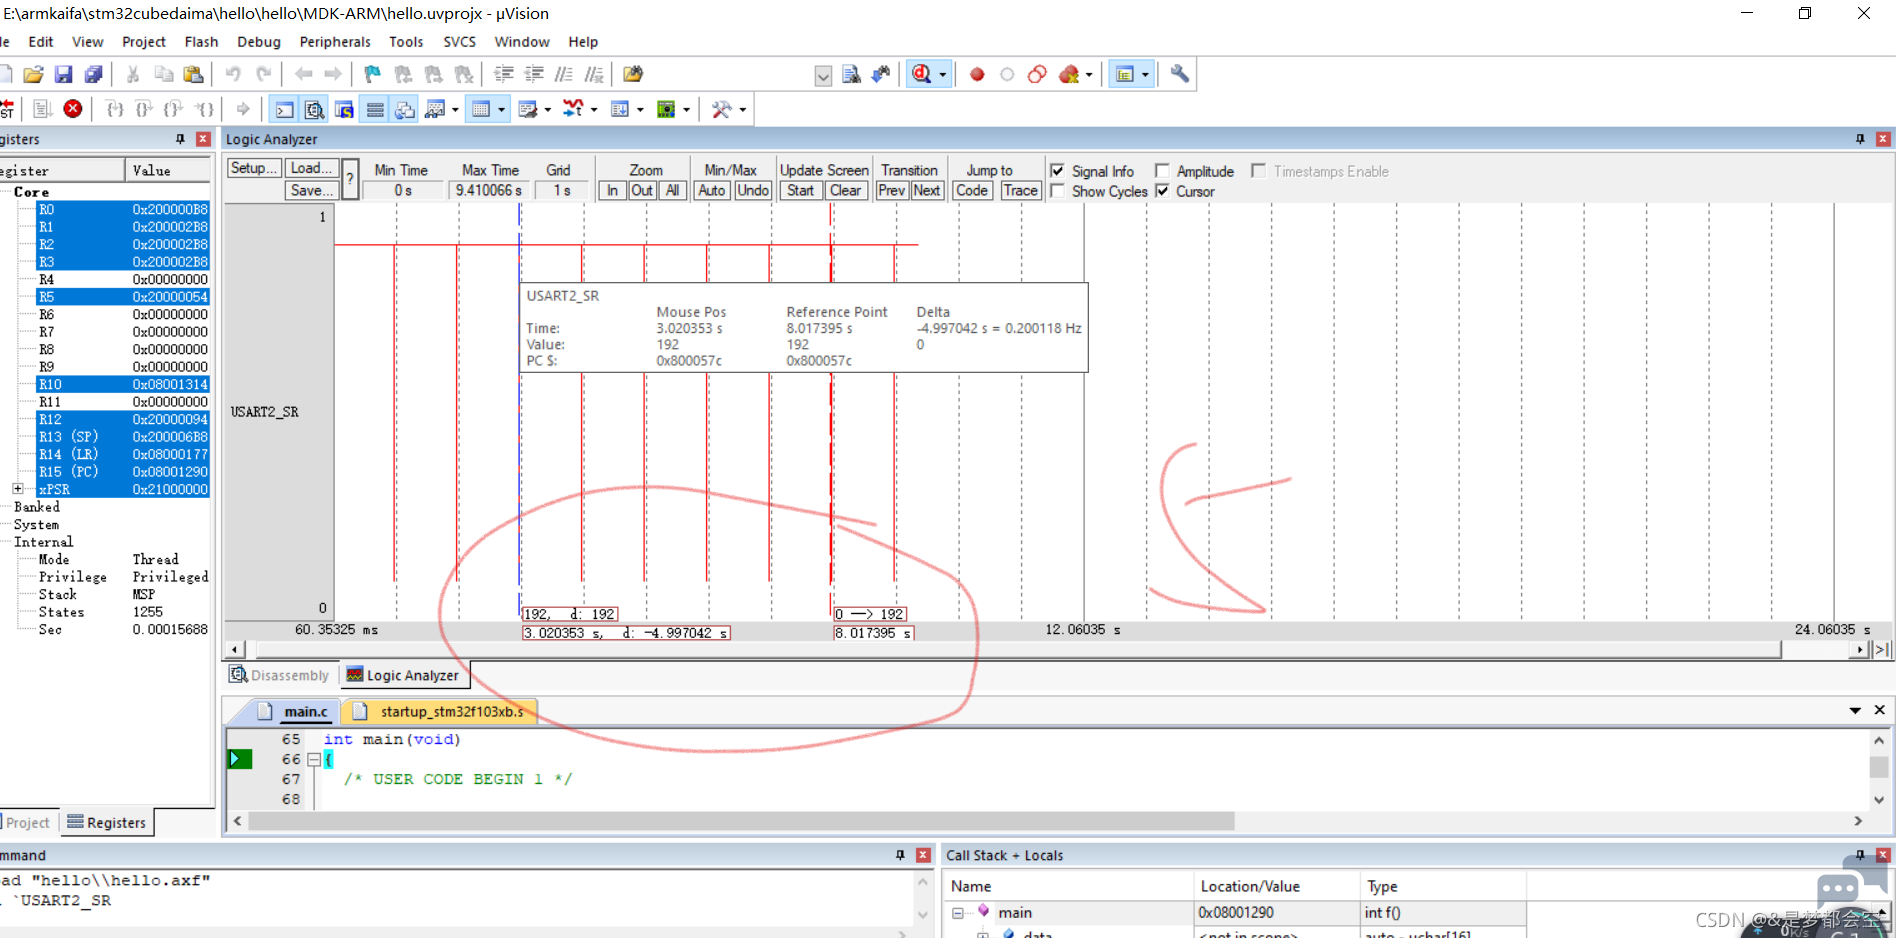Save the current file with the floppy icon
Screen dimensions: 1896x938
click(x=63, y=74)
